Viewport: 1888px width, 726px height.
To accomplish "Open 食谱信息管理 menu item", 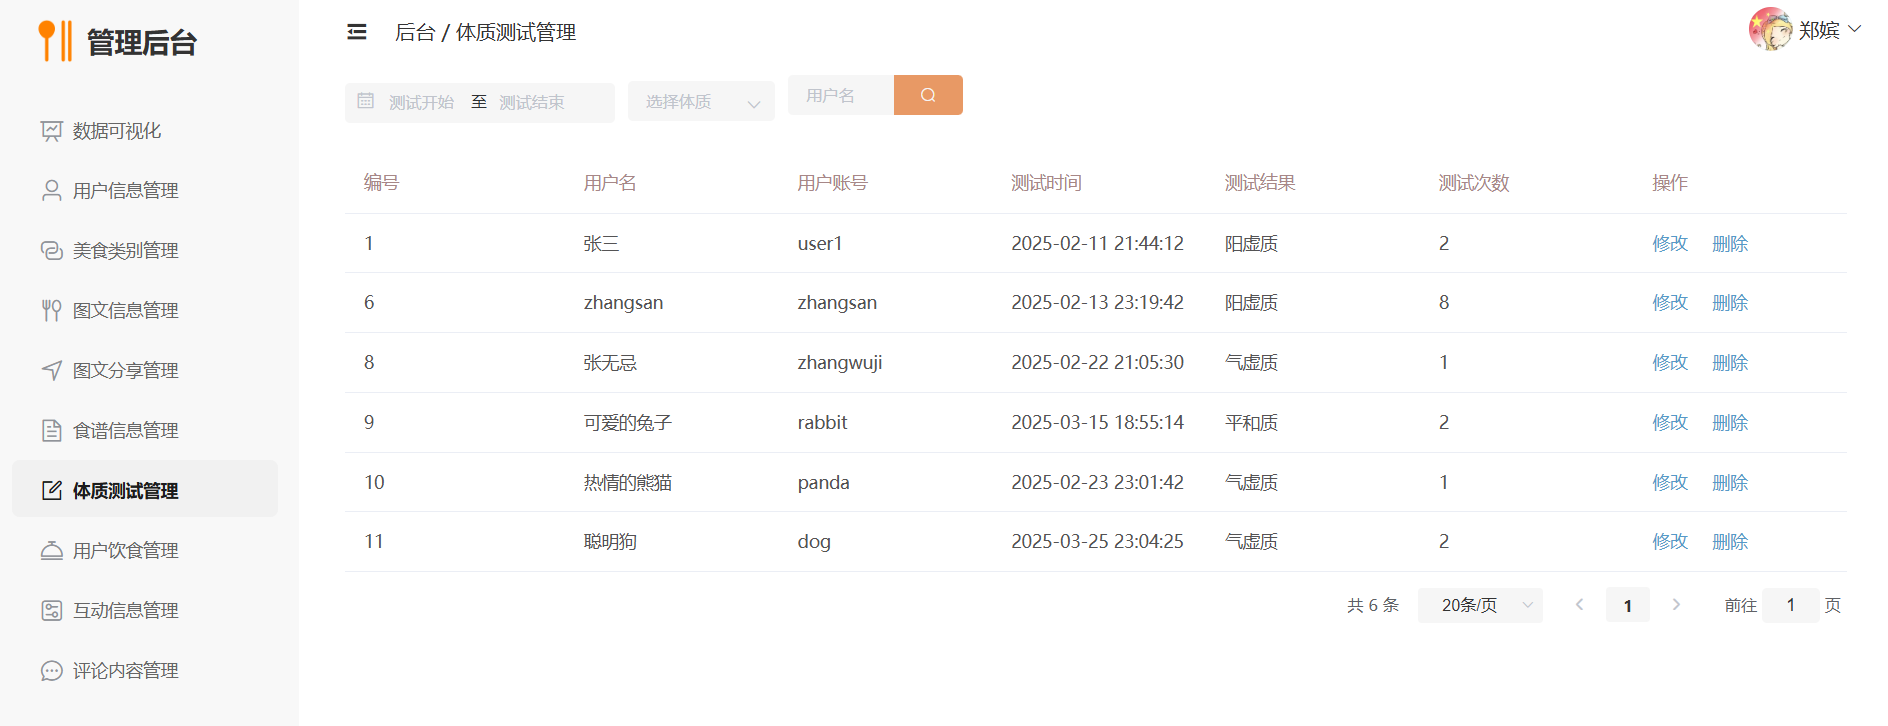I will coord(145,431).
